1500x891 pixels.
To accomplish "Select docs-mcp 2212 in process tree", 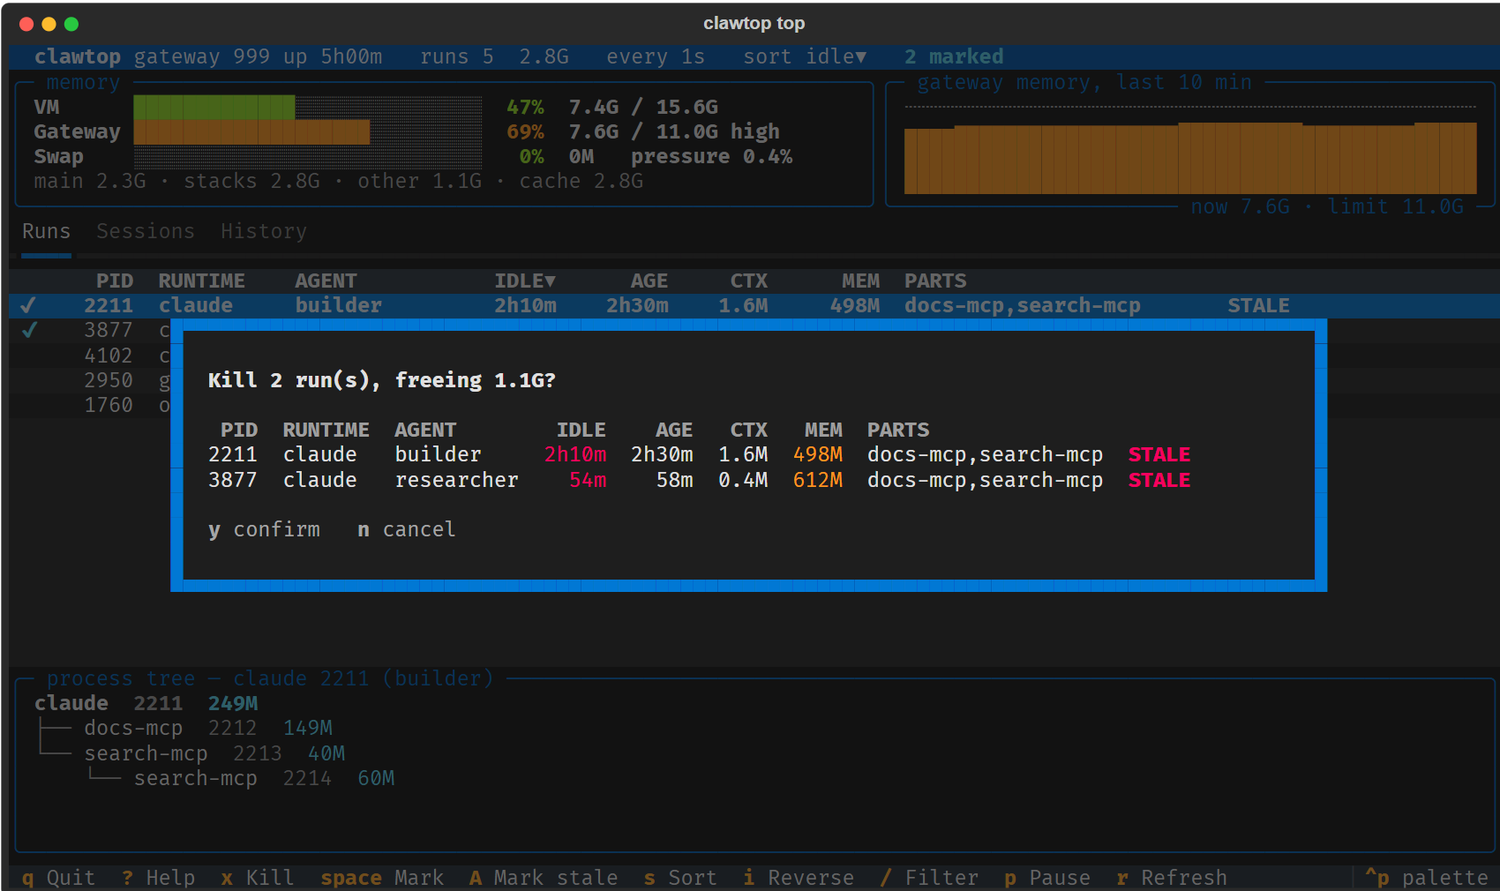I will 208,728.
